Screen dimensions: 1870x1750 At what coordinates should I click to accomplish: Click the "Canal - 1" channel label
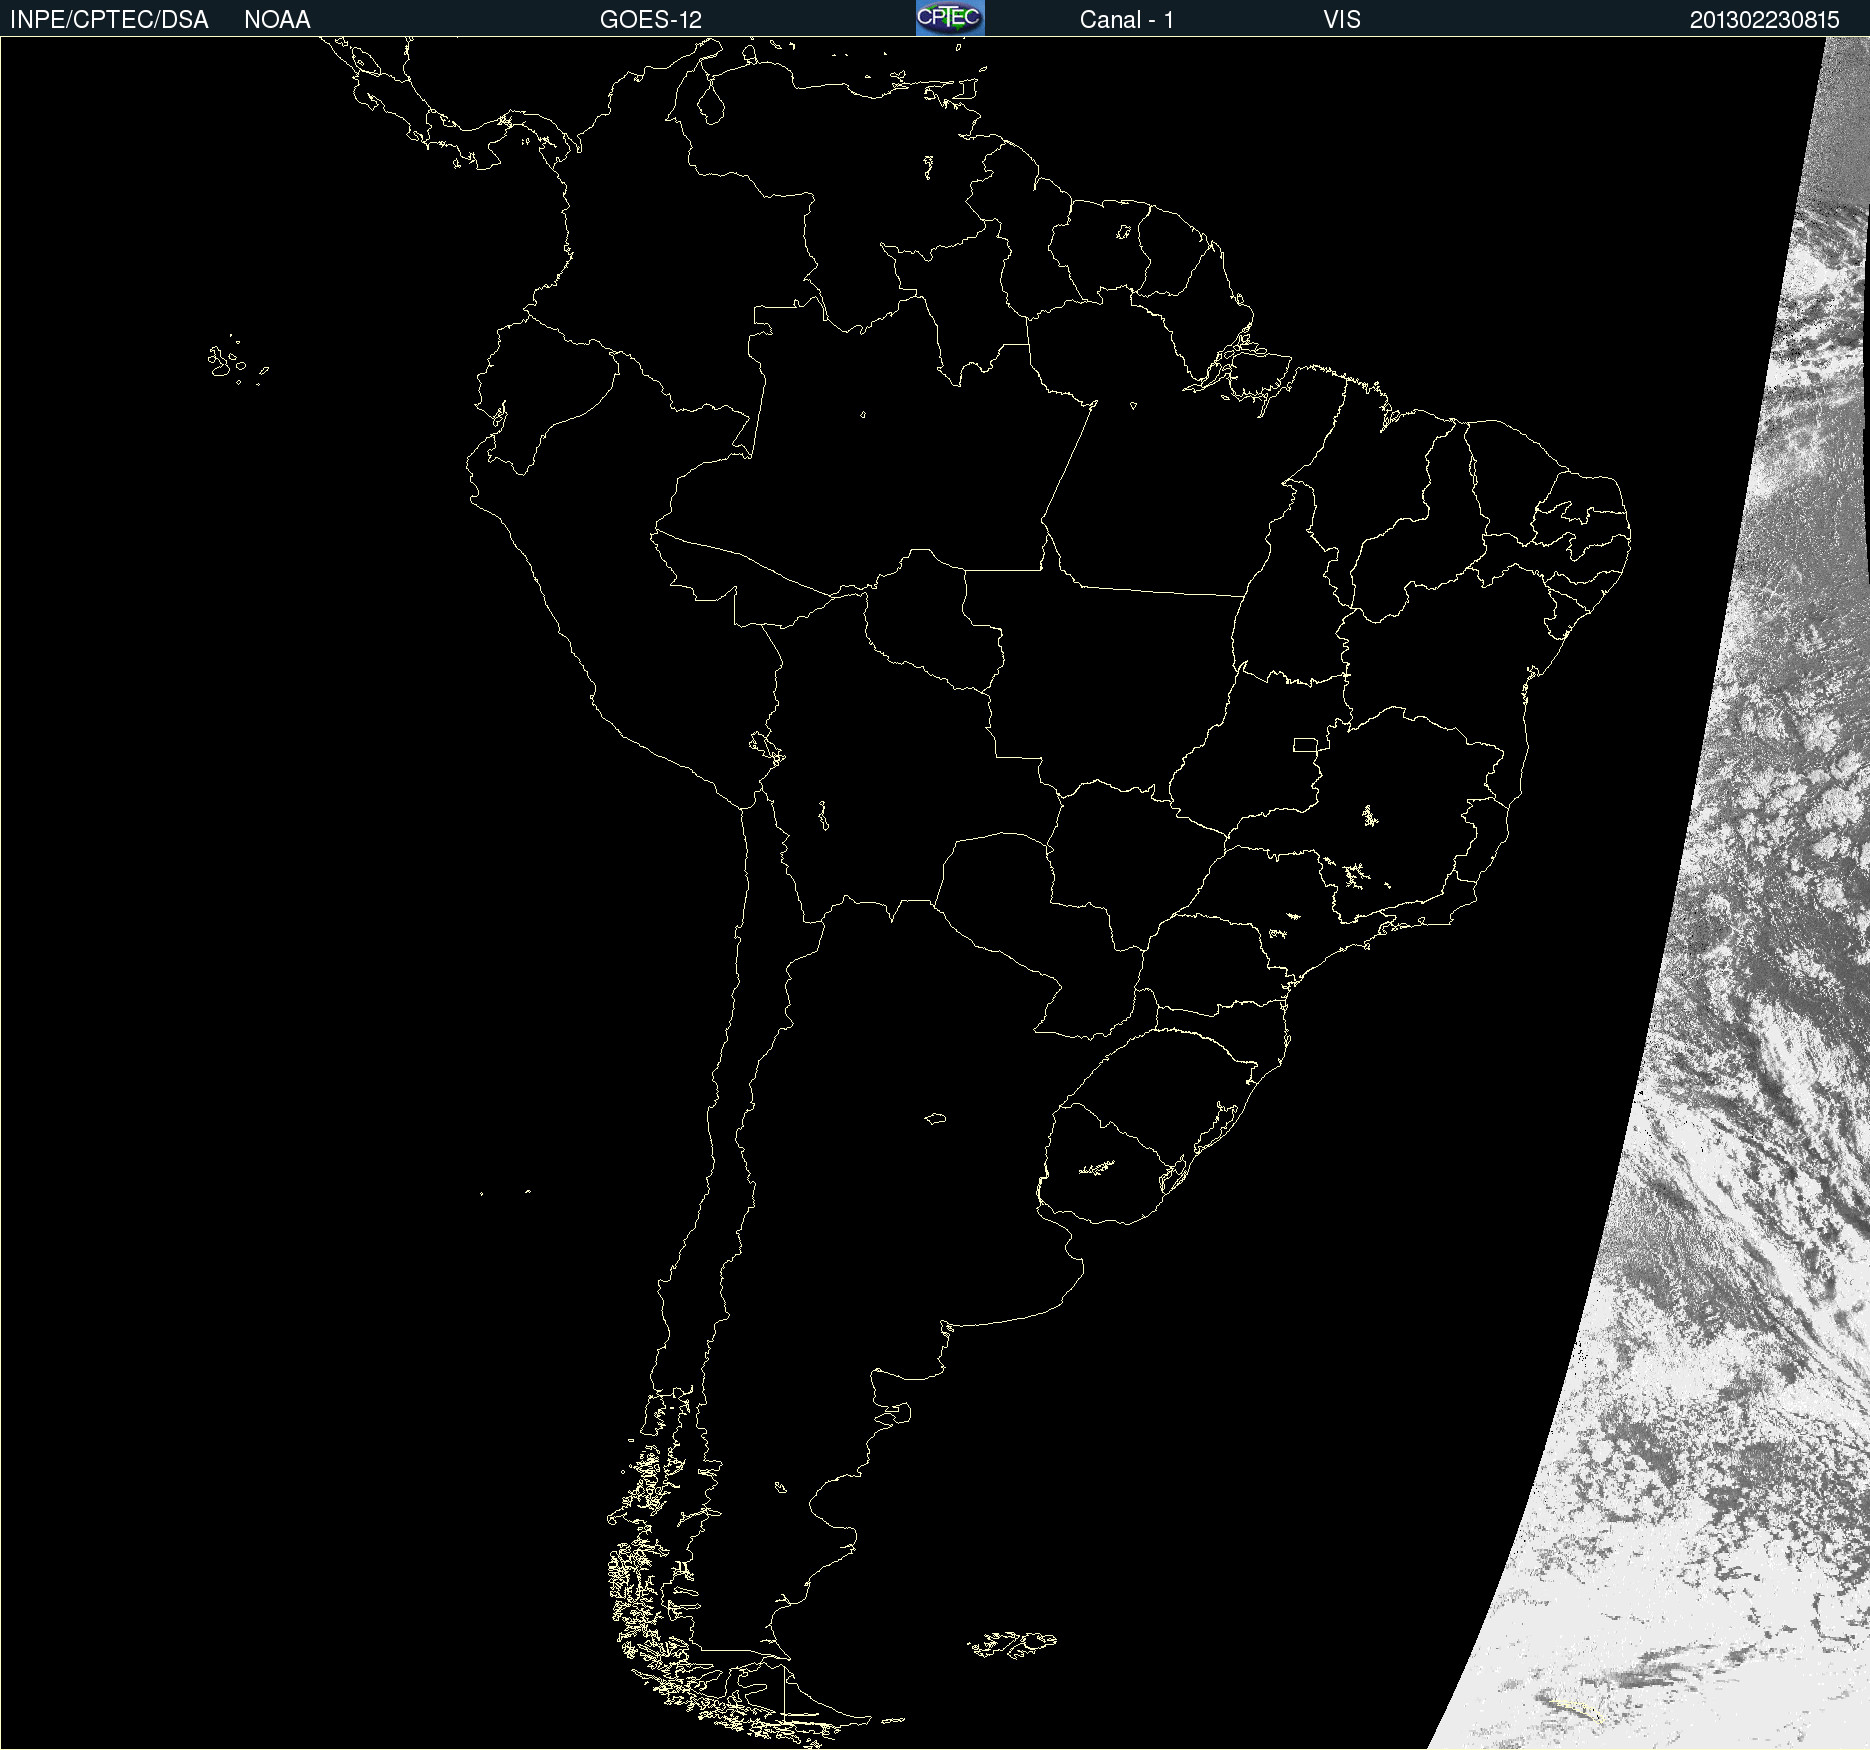click(x=1126, y=20)
